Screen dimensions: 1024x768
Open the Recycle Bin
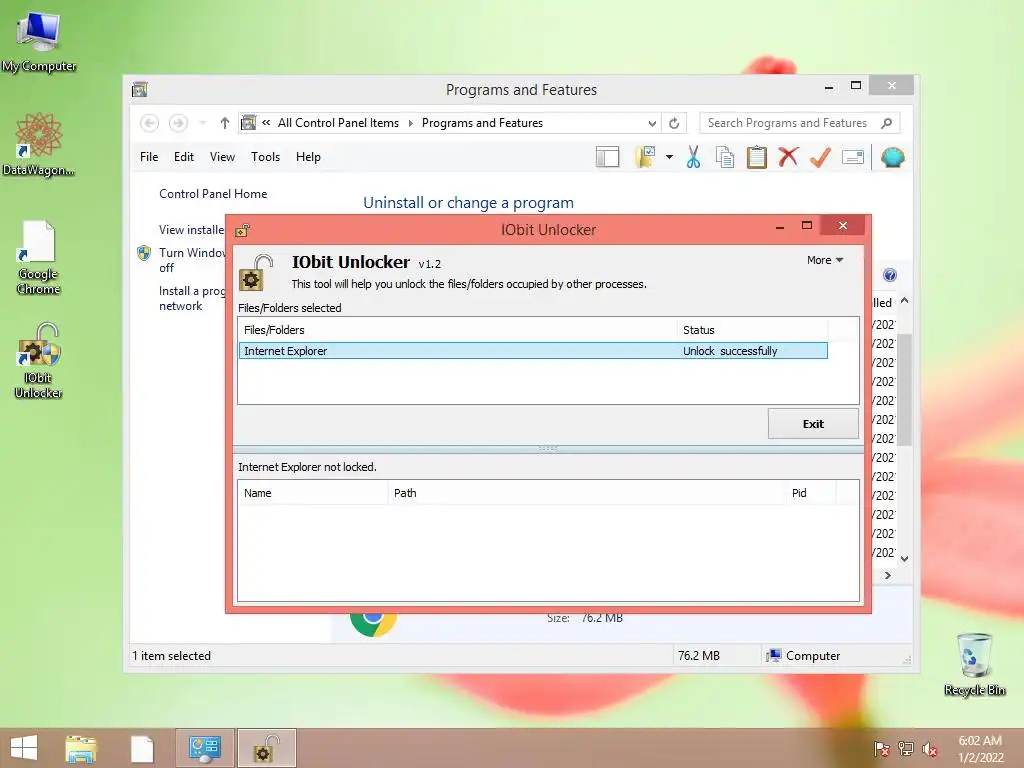(974, 664)
